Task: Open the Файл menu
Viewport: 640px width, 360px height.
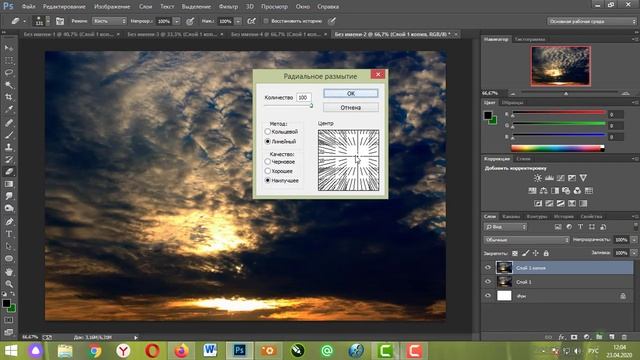Action: point(28,7)
